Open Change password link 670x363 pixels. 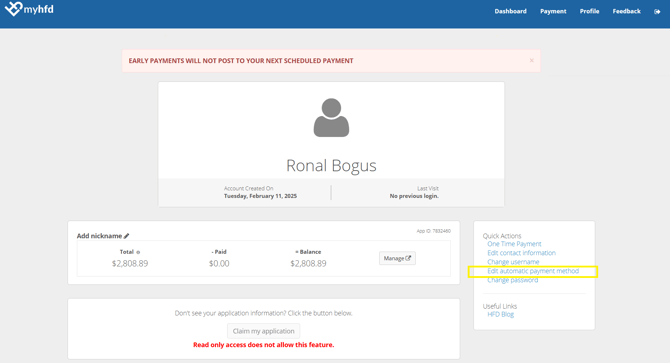[512, 280]
